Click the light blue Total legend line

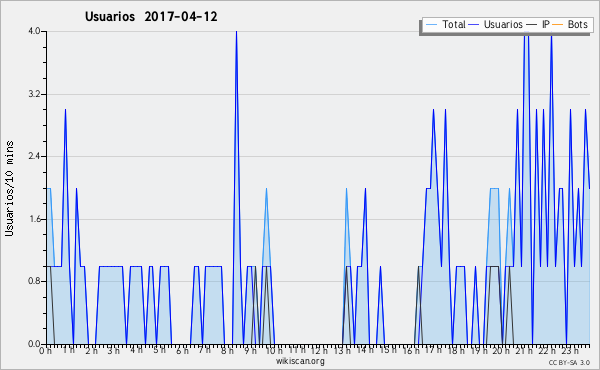click(431, 25)
